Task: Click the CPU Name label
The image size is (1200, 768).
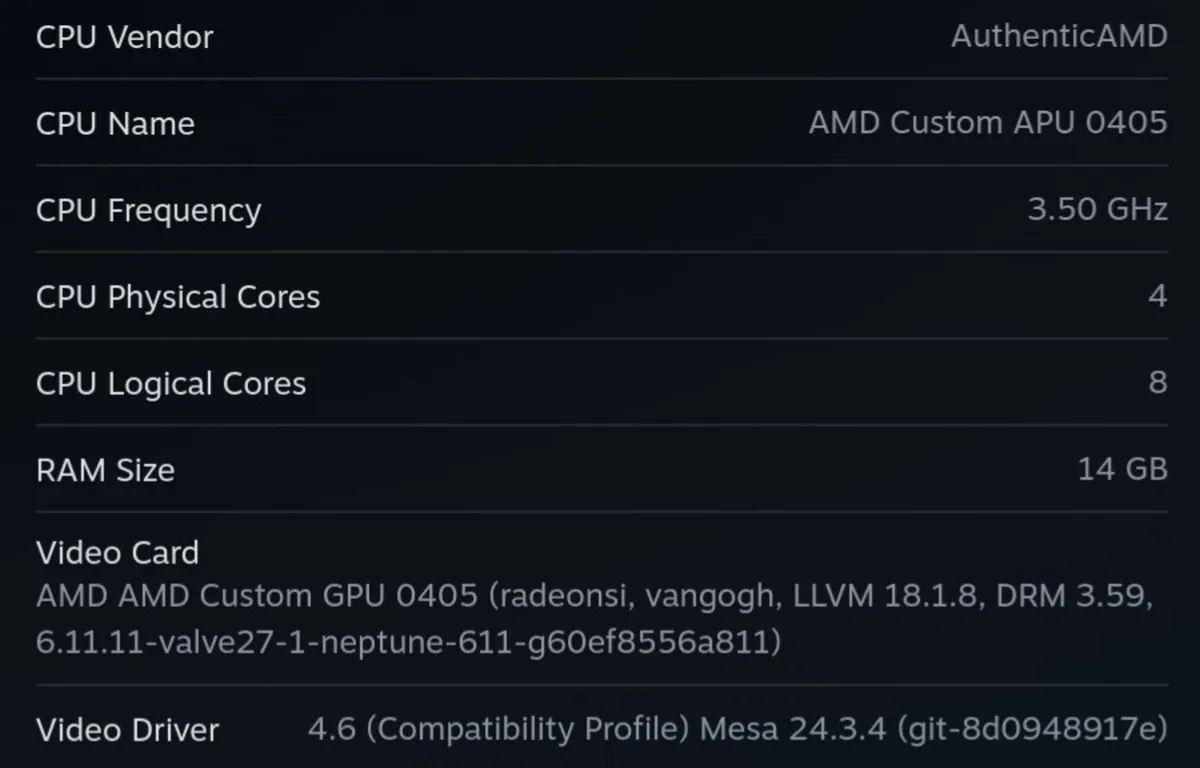Action: [x=115, y=123]
